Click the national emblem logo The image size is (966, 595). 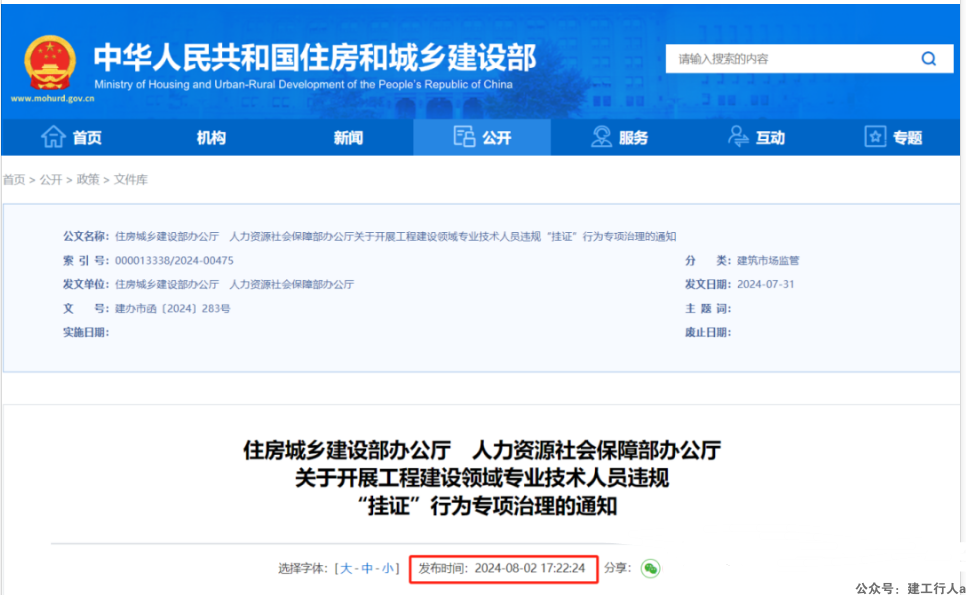coord(50,63)
